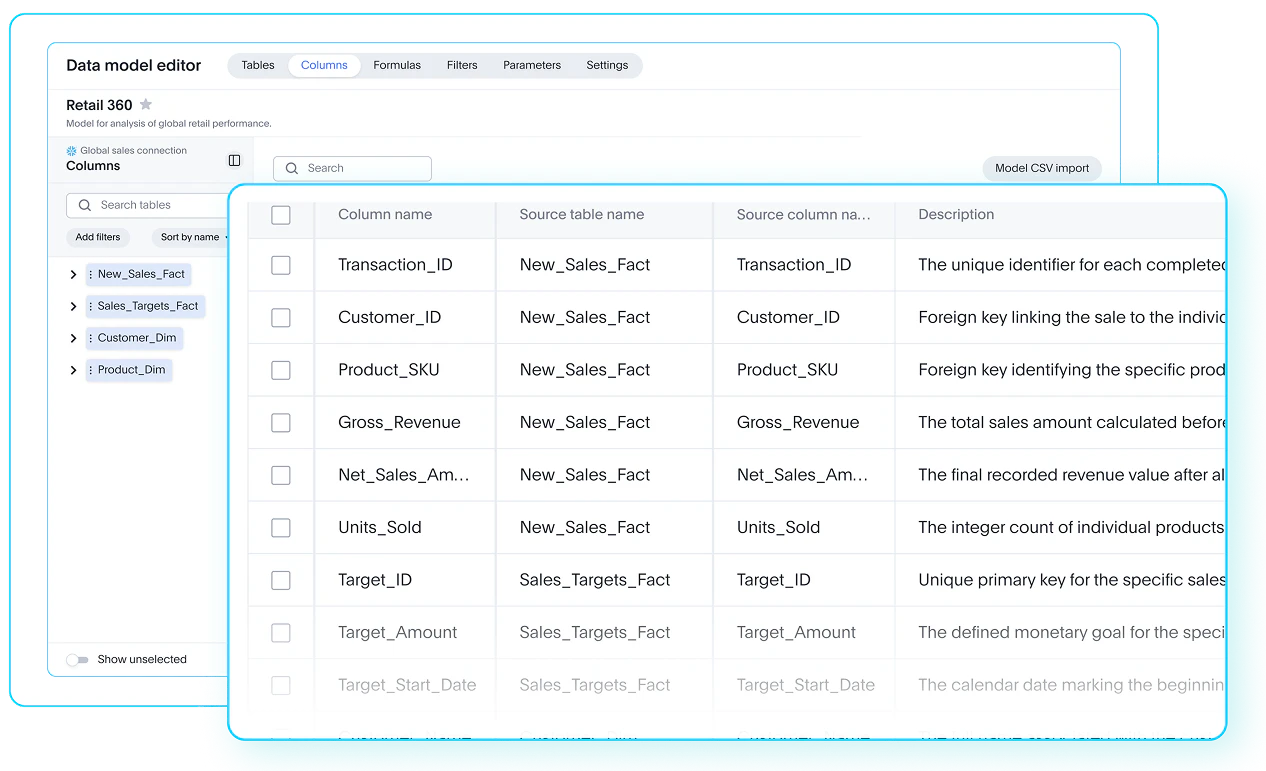This screenshot has width=1266, height=771.
Task: Click description starting 'Unique primary key'
Action: pyautogui.click(x=1072, y=580)
